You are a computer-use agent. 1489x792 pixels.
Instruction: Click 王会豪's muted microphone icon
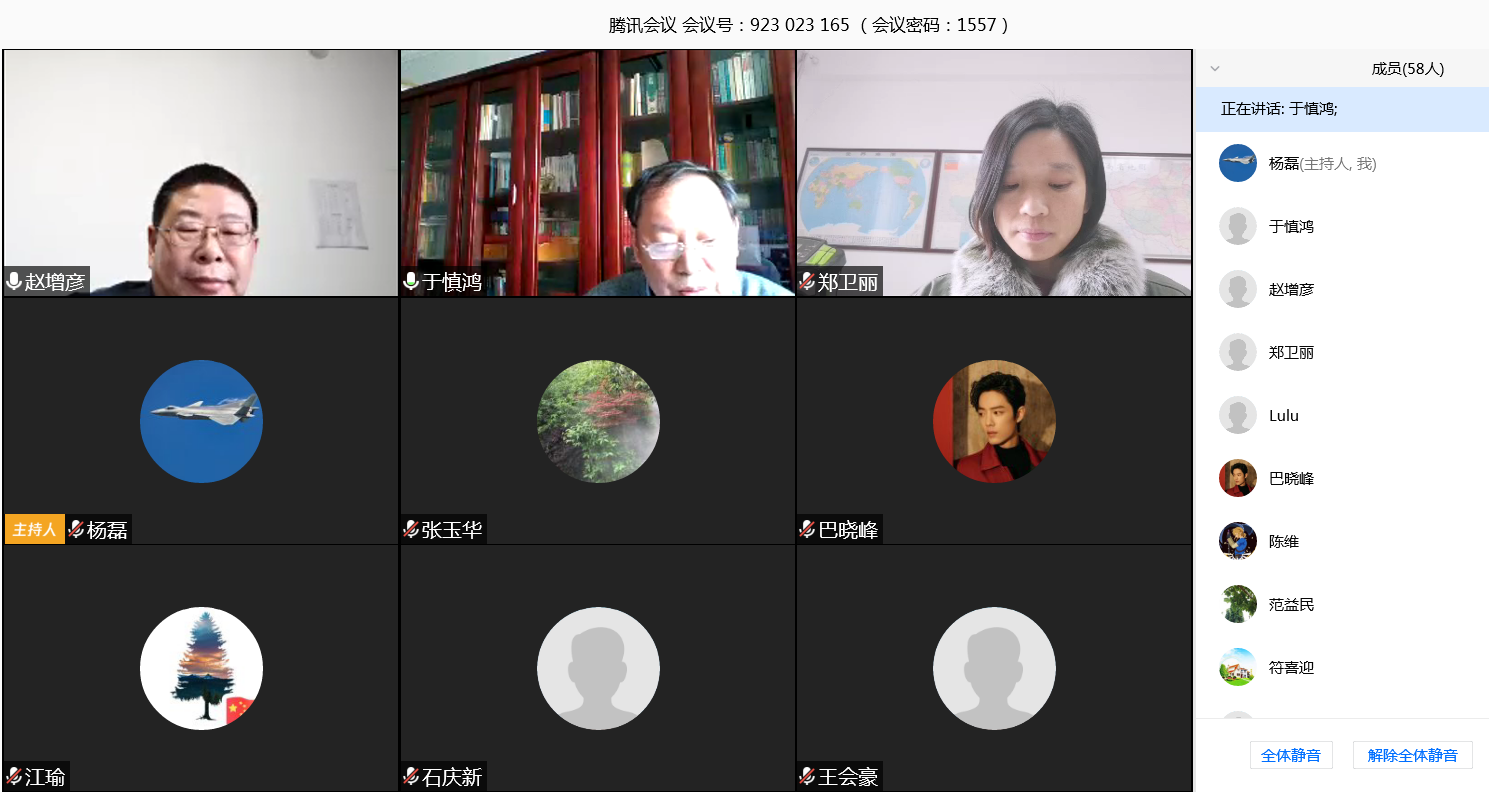pos(807,777)
